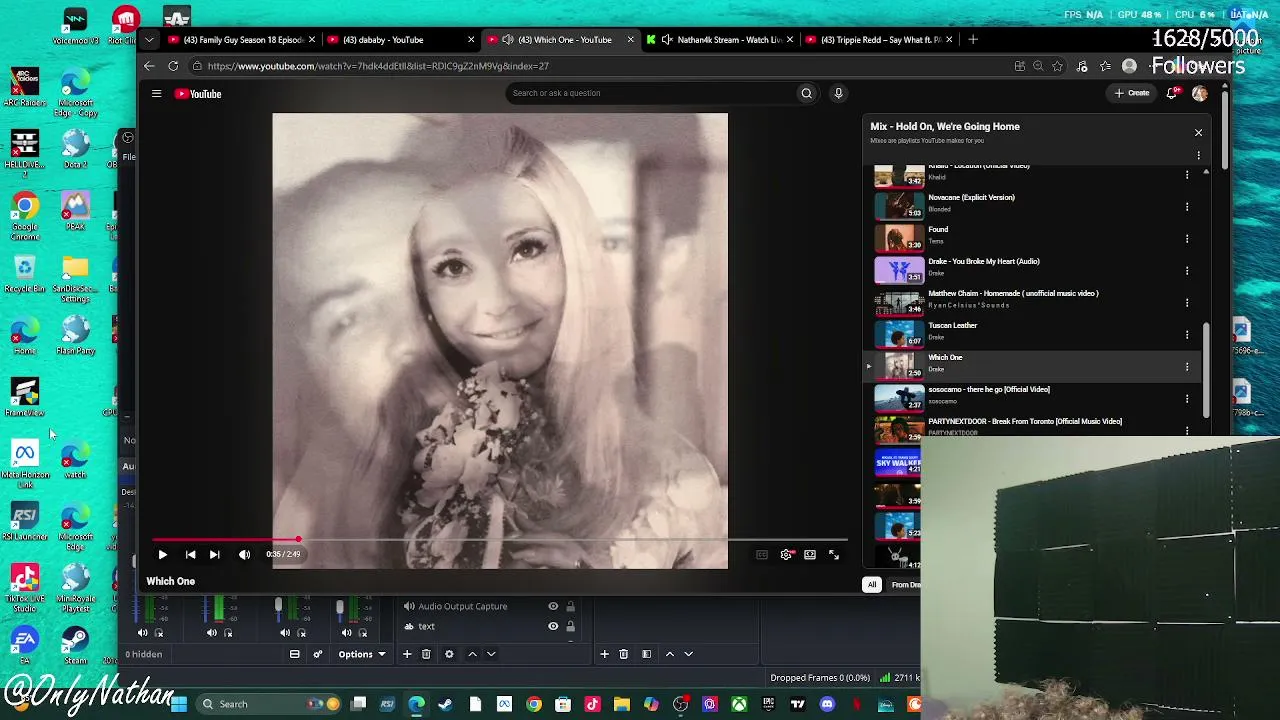Open the mix playlist more options menu
This screenshot has width=1280, height=720.
point(1198,155)
